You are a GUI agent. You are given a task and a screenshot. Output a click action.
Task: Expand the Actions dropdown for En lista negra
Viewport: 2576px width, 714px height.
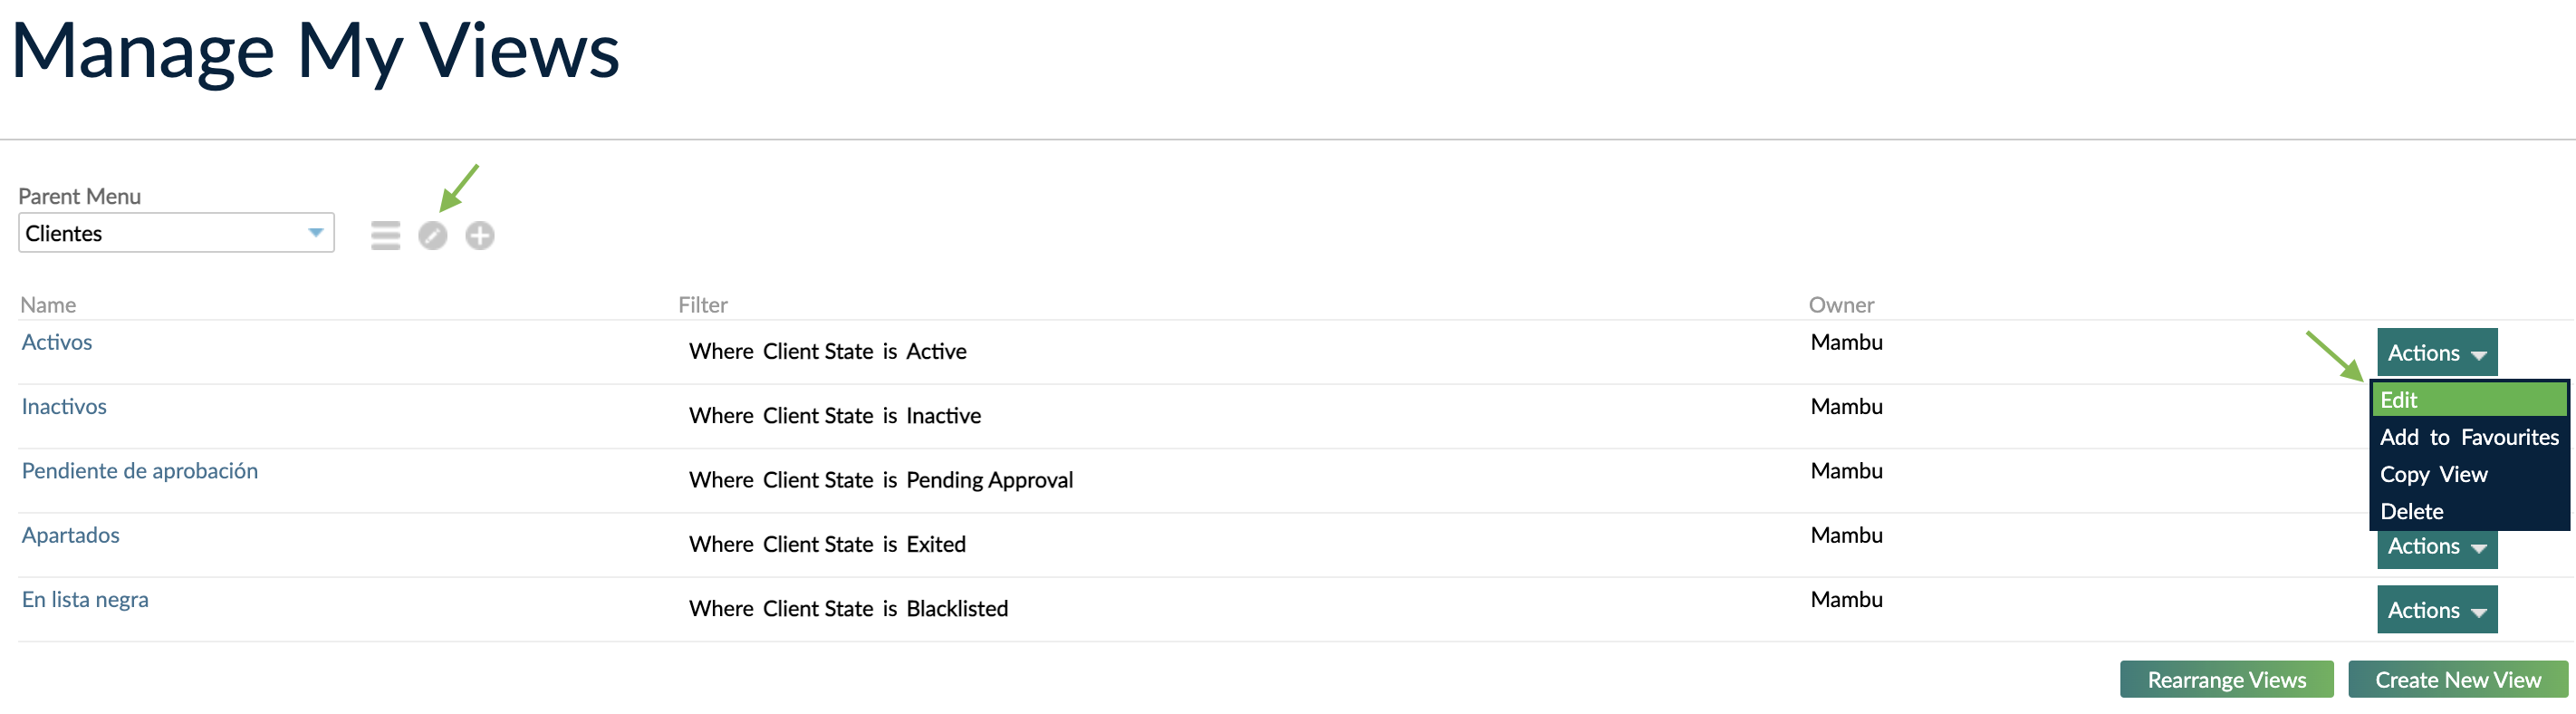(2436, 609)
